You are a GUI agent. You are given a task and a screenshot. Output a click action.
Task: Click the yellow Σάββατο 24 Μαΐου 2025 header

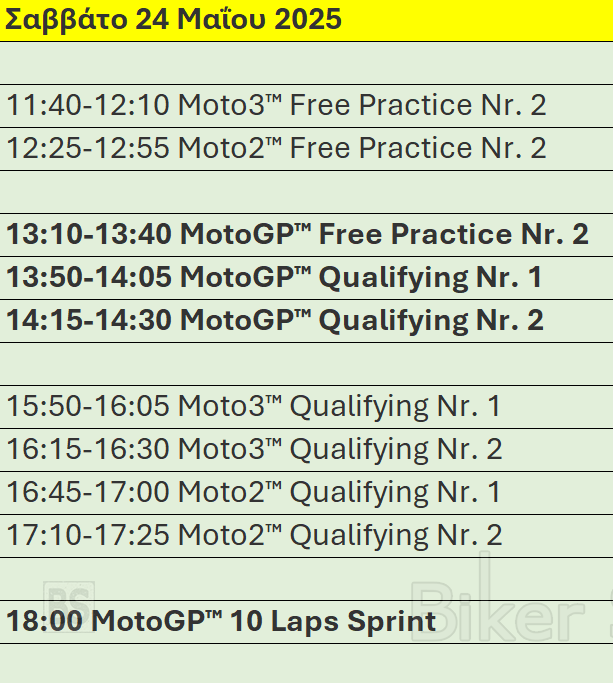point(306,20)
